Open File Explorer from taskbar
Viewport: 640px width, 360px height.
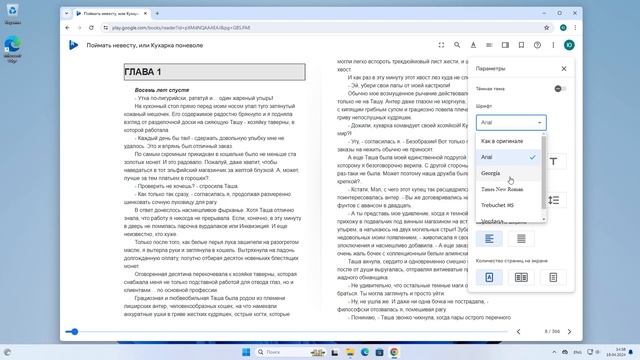click(350, 352)
